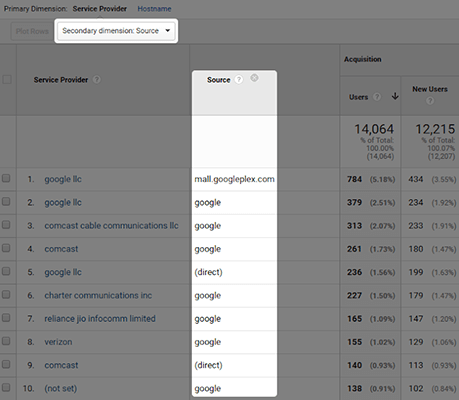
Task: Check row 5 google llc checkbox
Action: [6, 271]
